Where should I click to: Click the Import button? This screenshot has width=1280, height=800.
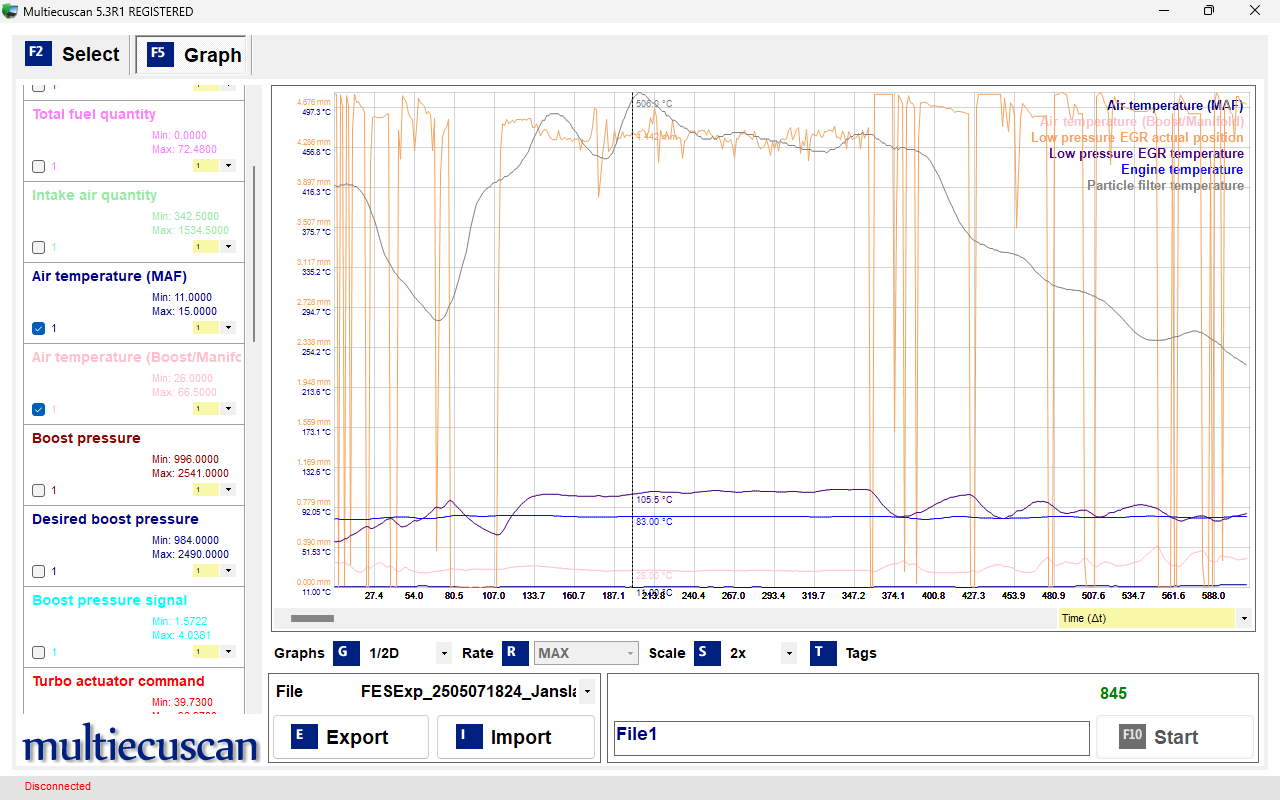coord(516,737)
